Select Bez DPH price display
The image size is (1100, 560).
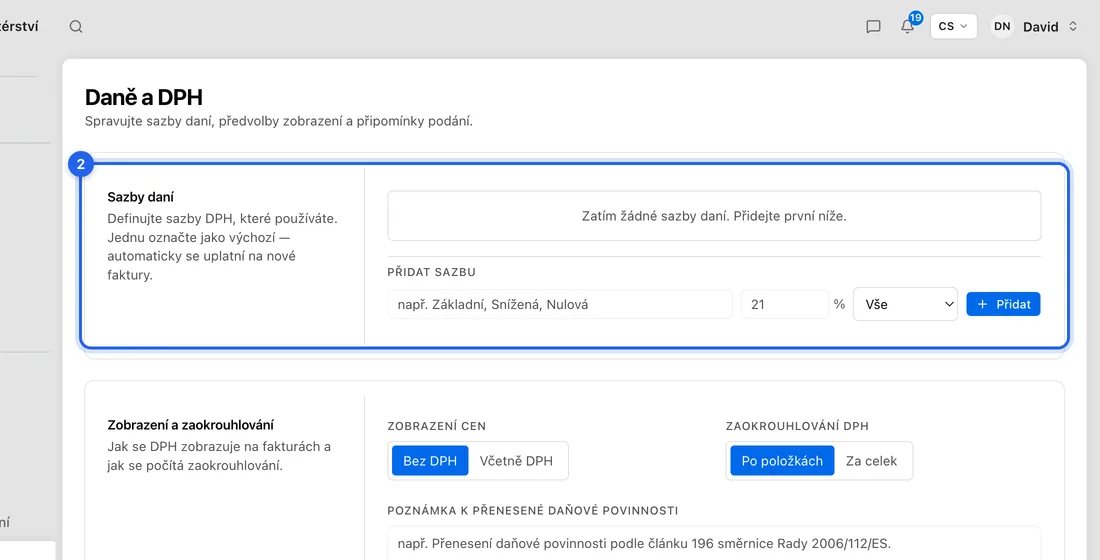(x=430, y=461)
